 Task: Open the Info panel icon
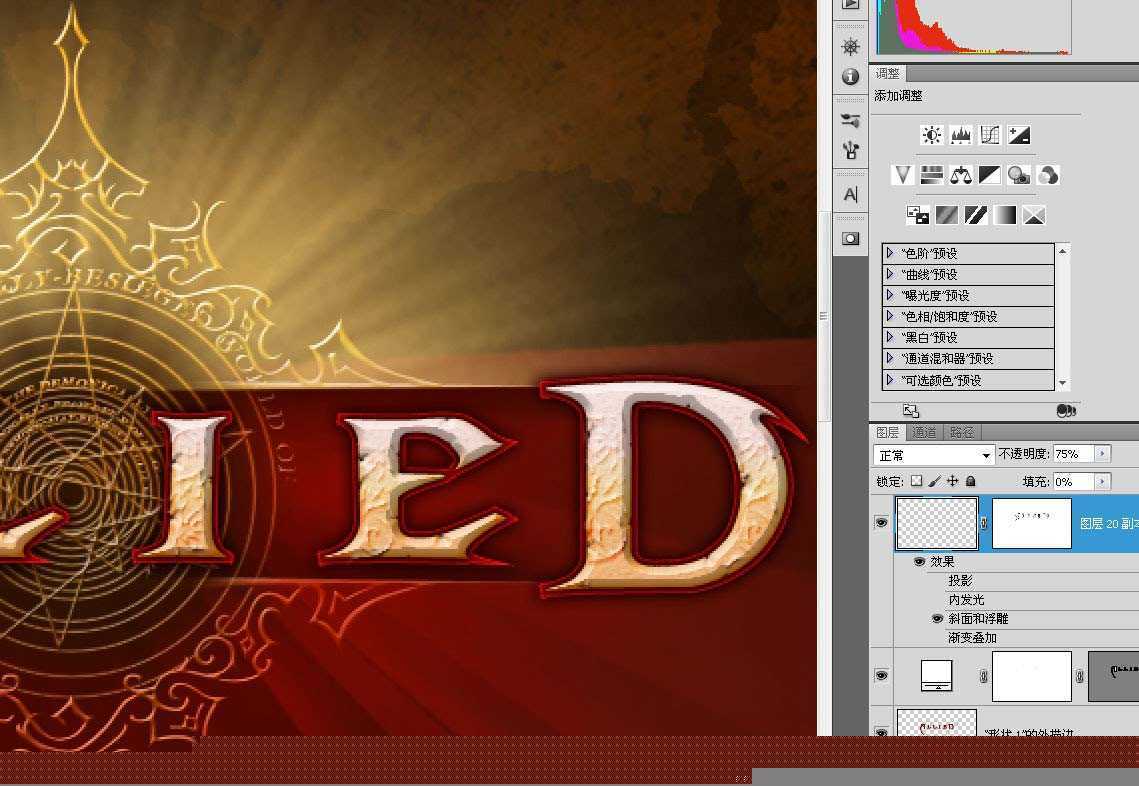pyautogui.click(x=851, y=77)
